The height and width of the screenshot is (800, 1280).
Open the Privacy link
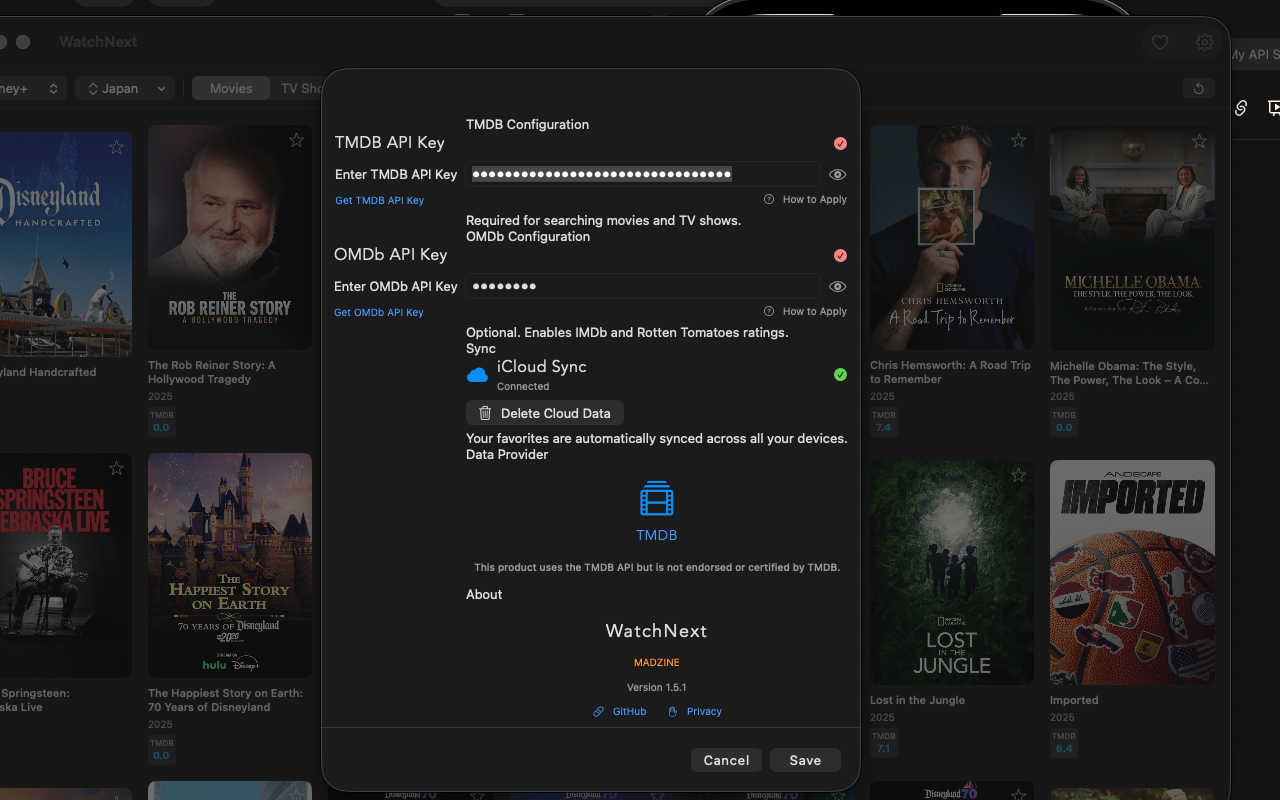tap(694, 711)
